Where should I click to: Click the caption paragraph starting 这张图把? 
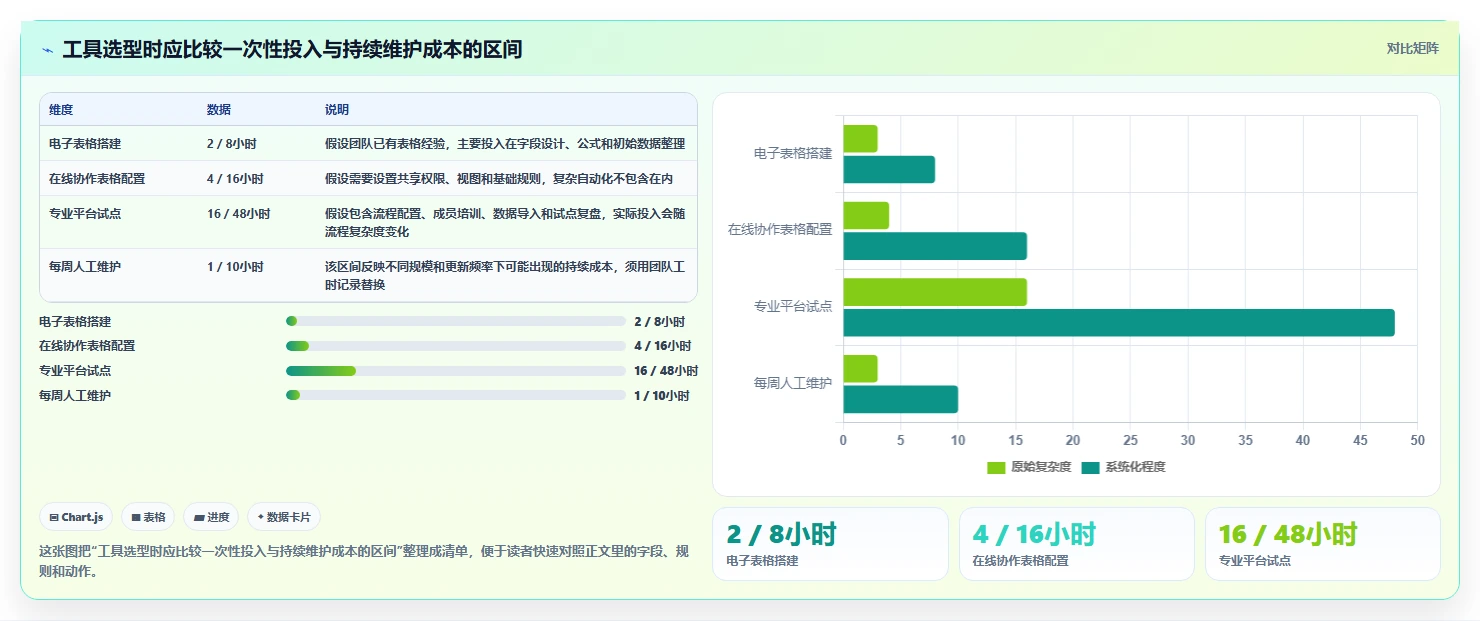(x=364, y=561)
